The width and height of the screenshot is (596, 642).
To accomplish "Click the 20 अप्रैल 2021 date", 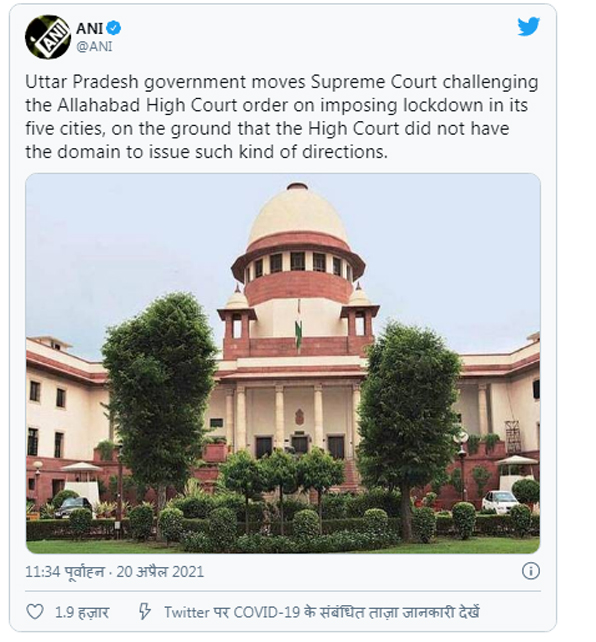I will (160, 572).
